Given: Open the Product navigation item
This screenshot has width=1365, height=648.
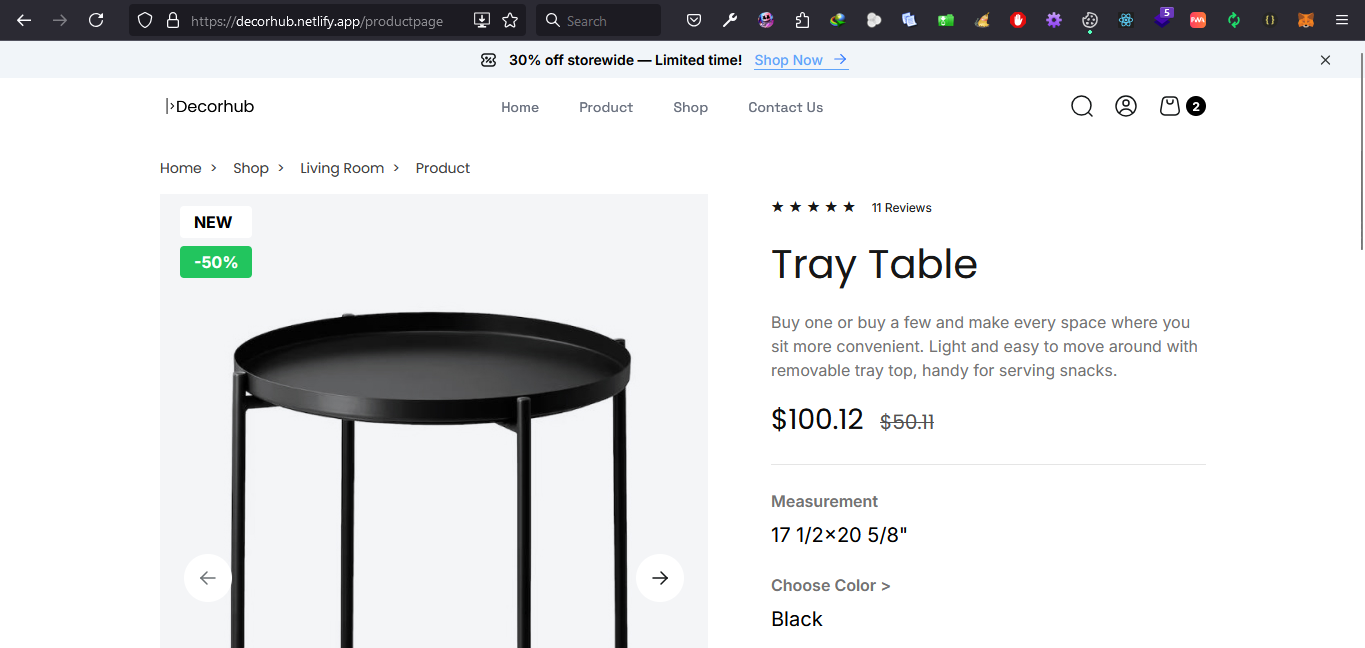Looking at the screenshot, I should [606, 107].
